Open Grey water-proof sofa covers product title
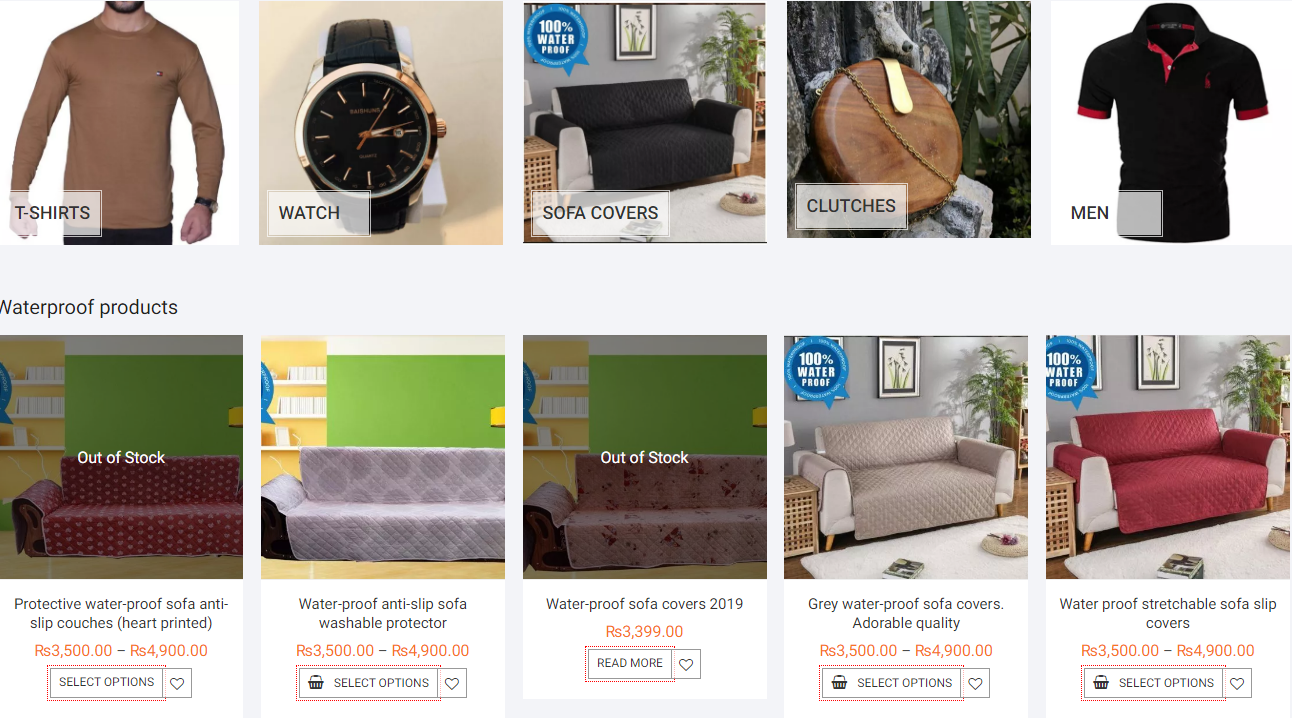1292x718 pixels. pyautogui.click(x=906, y=613)
